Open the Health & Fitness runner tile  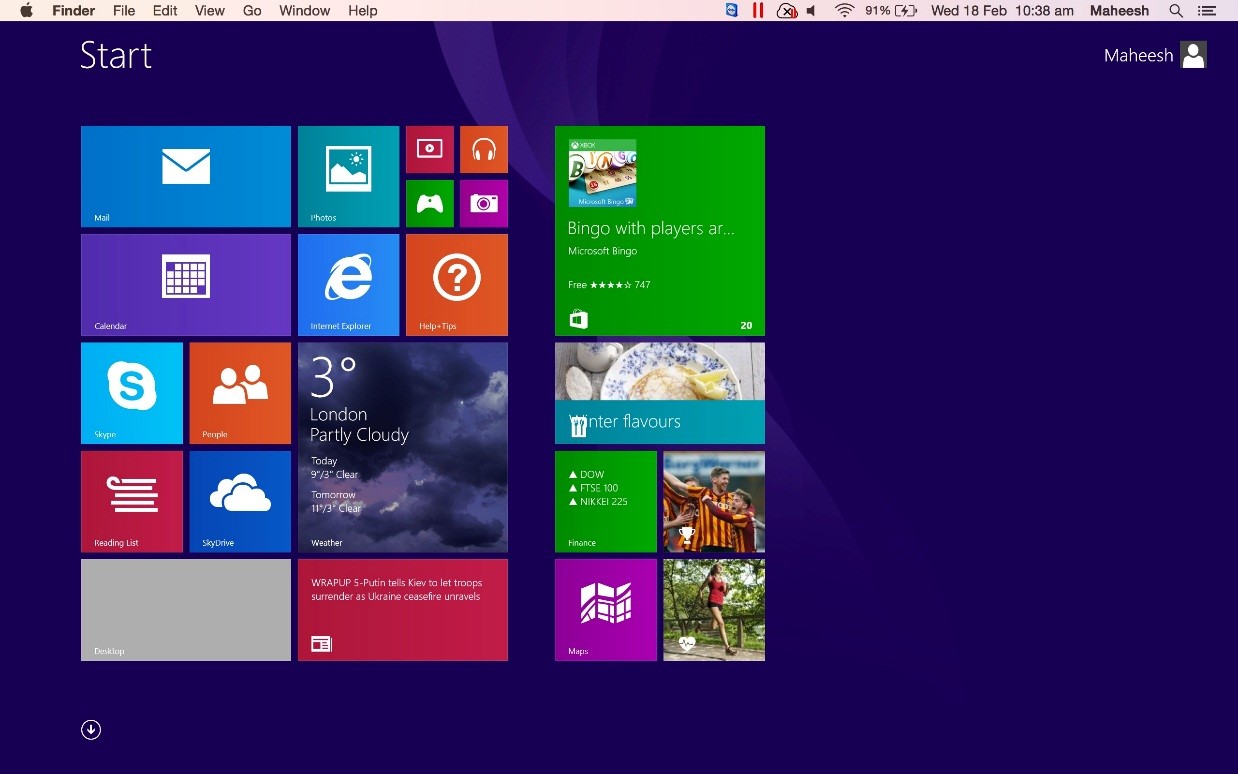tap(714, 610)
